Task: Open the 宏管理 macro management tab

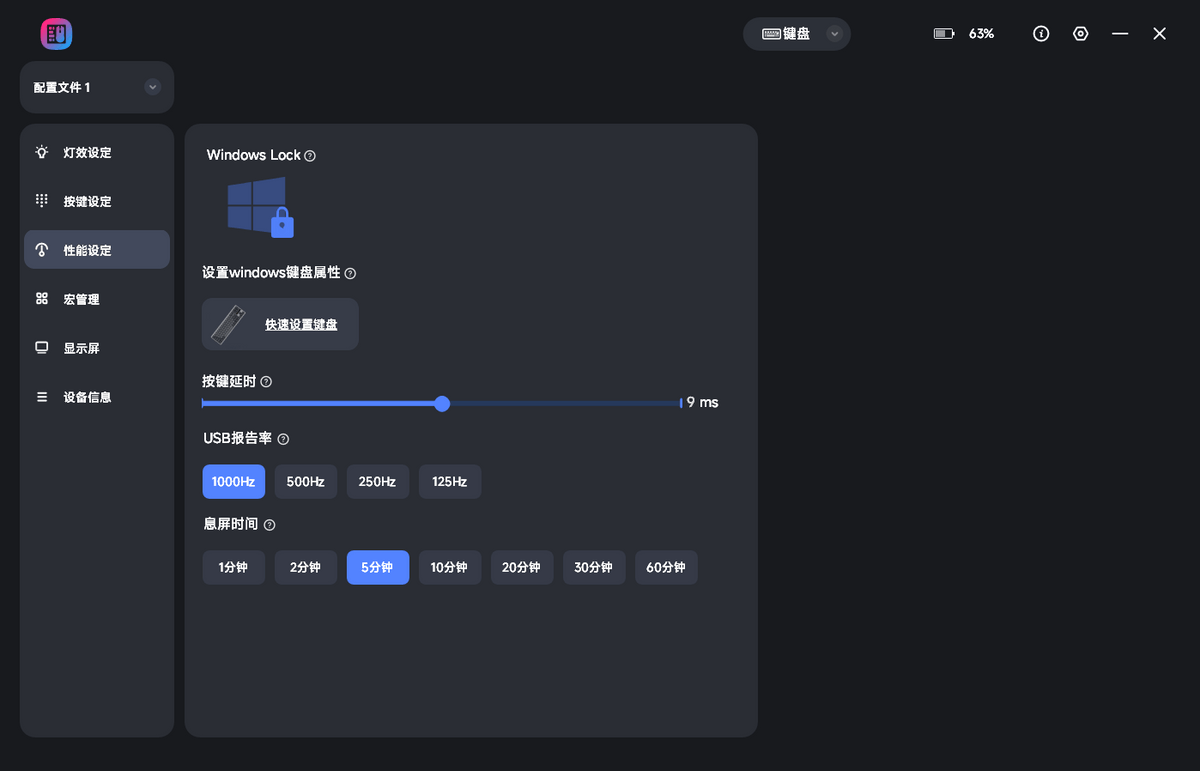Action: point(97,299)
